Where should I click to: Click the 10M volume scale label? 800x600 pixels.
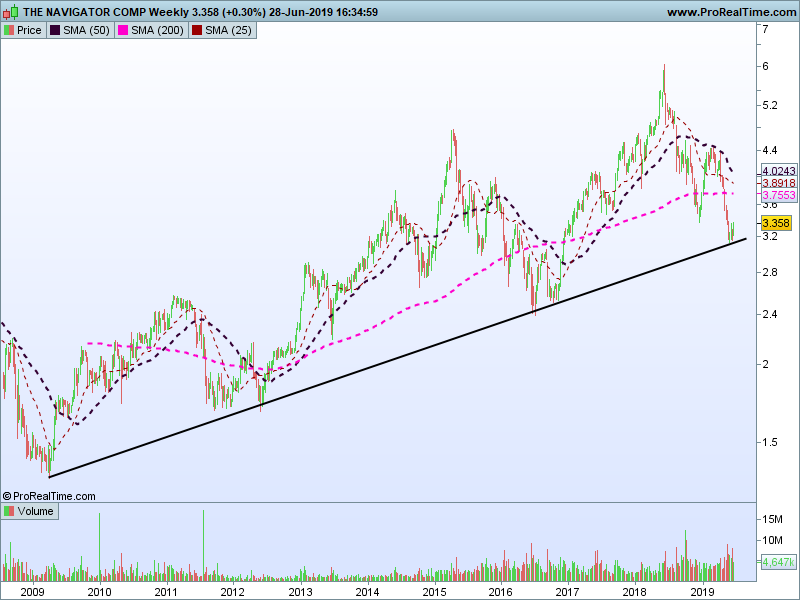[x=772, y=540]
